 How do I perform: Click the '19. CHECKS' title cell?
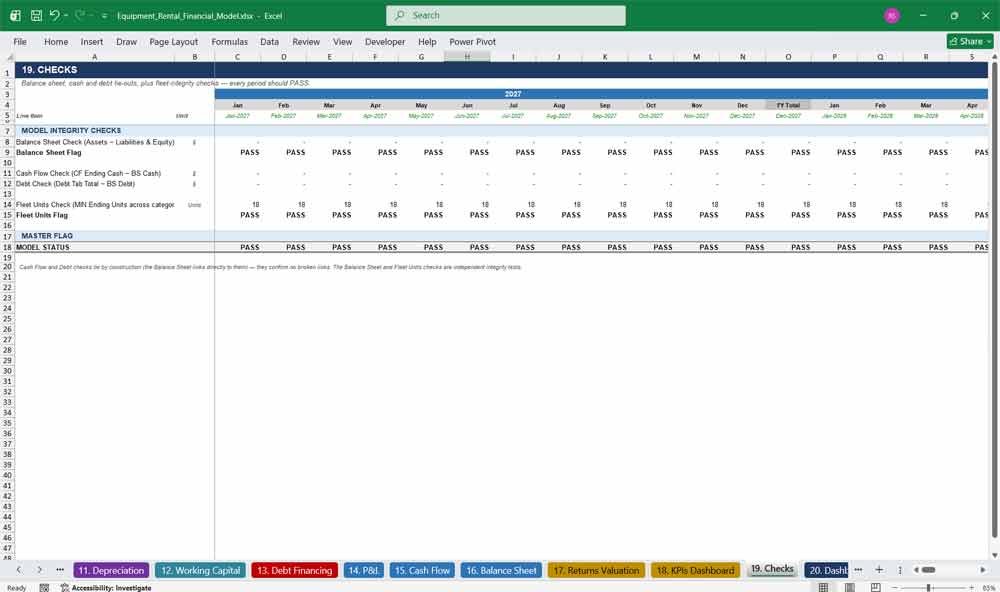50,70
